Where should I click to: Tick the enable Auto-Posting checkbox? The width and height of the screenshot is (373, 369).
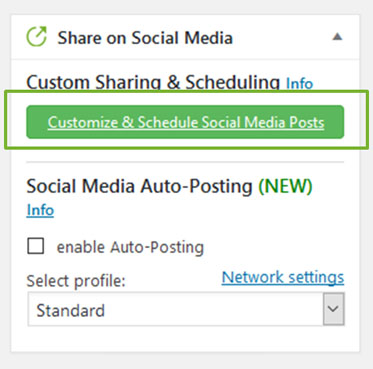click(36, 246)
